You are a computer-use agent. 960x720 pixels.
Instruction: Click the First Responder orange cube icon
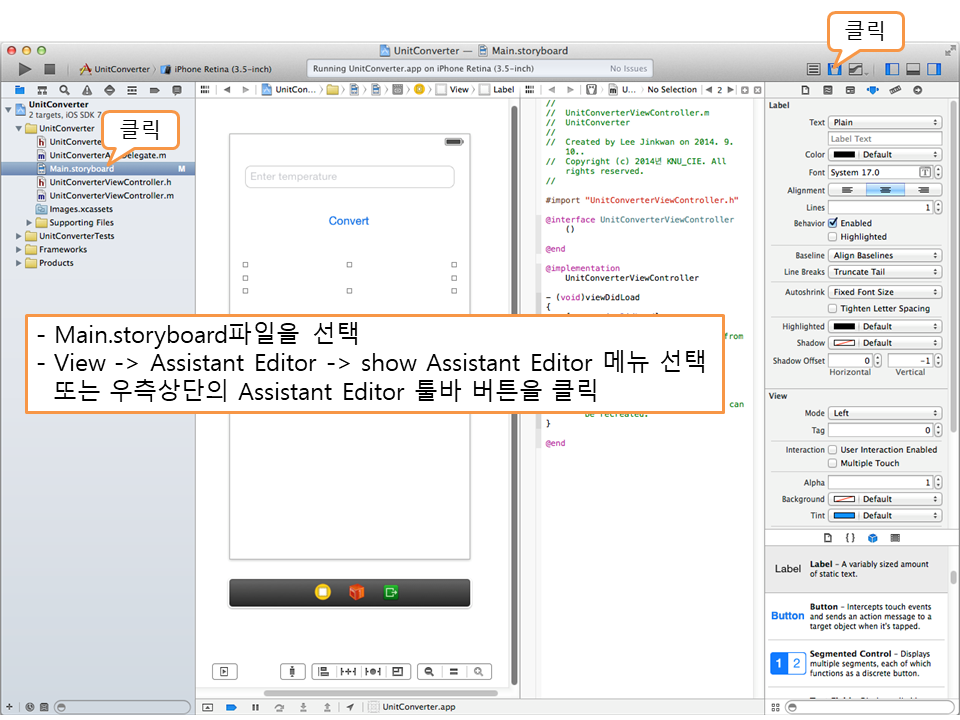(356, 592)
